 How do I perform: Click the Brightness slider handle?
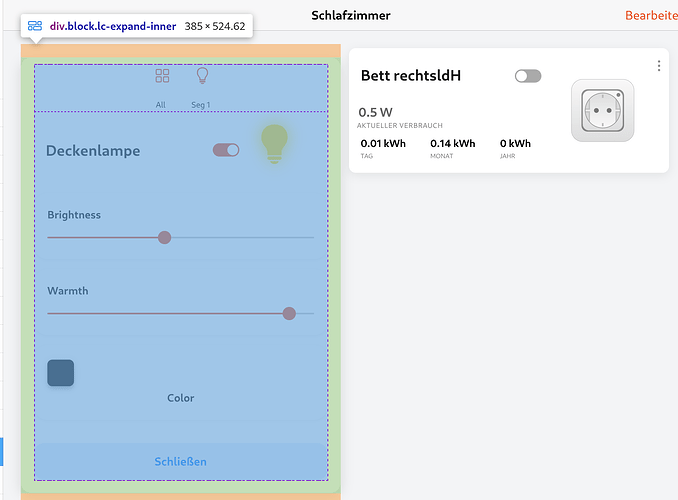[x=164, y=237]
